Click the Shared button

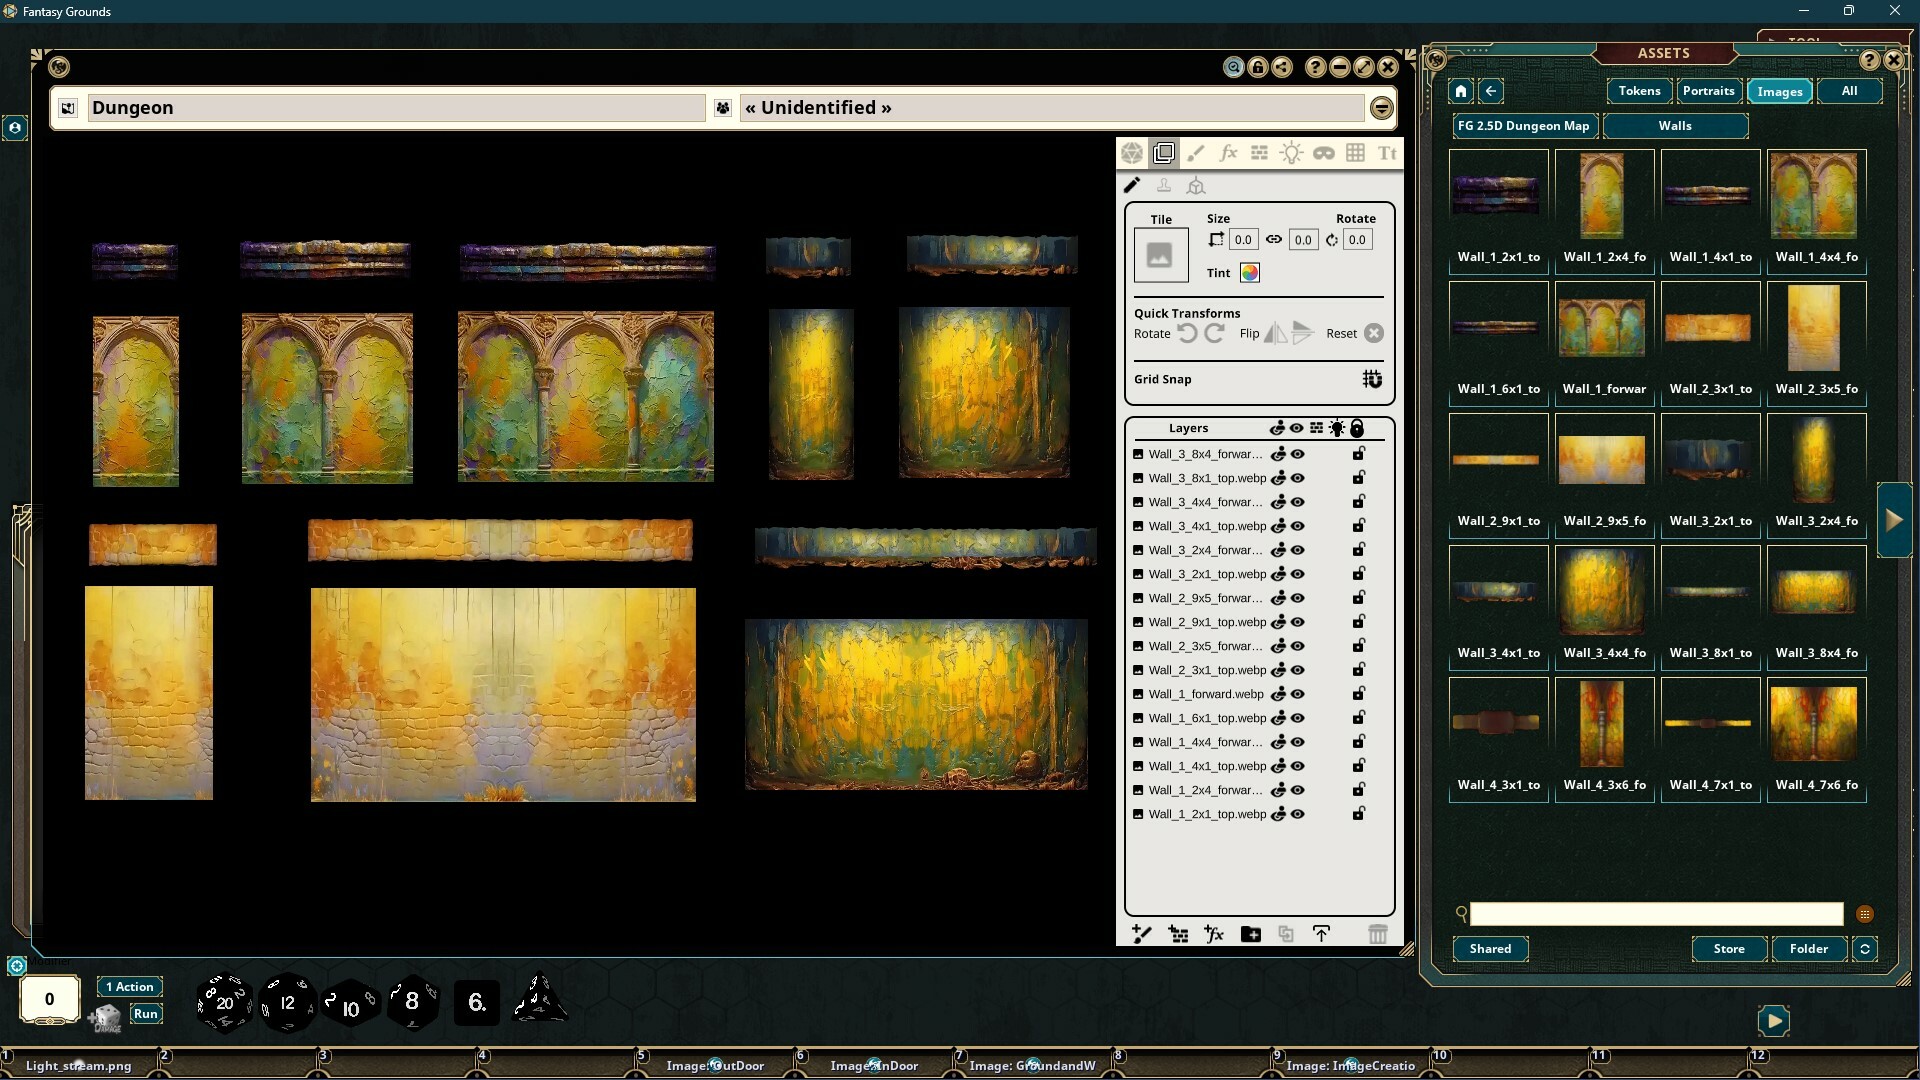coord(1489,949)
